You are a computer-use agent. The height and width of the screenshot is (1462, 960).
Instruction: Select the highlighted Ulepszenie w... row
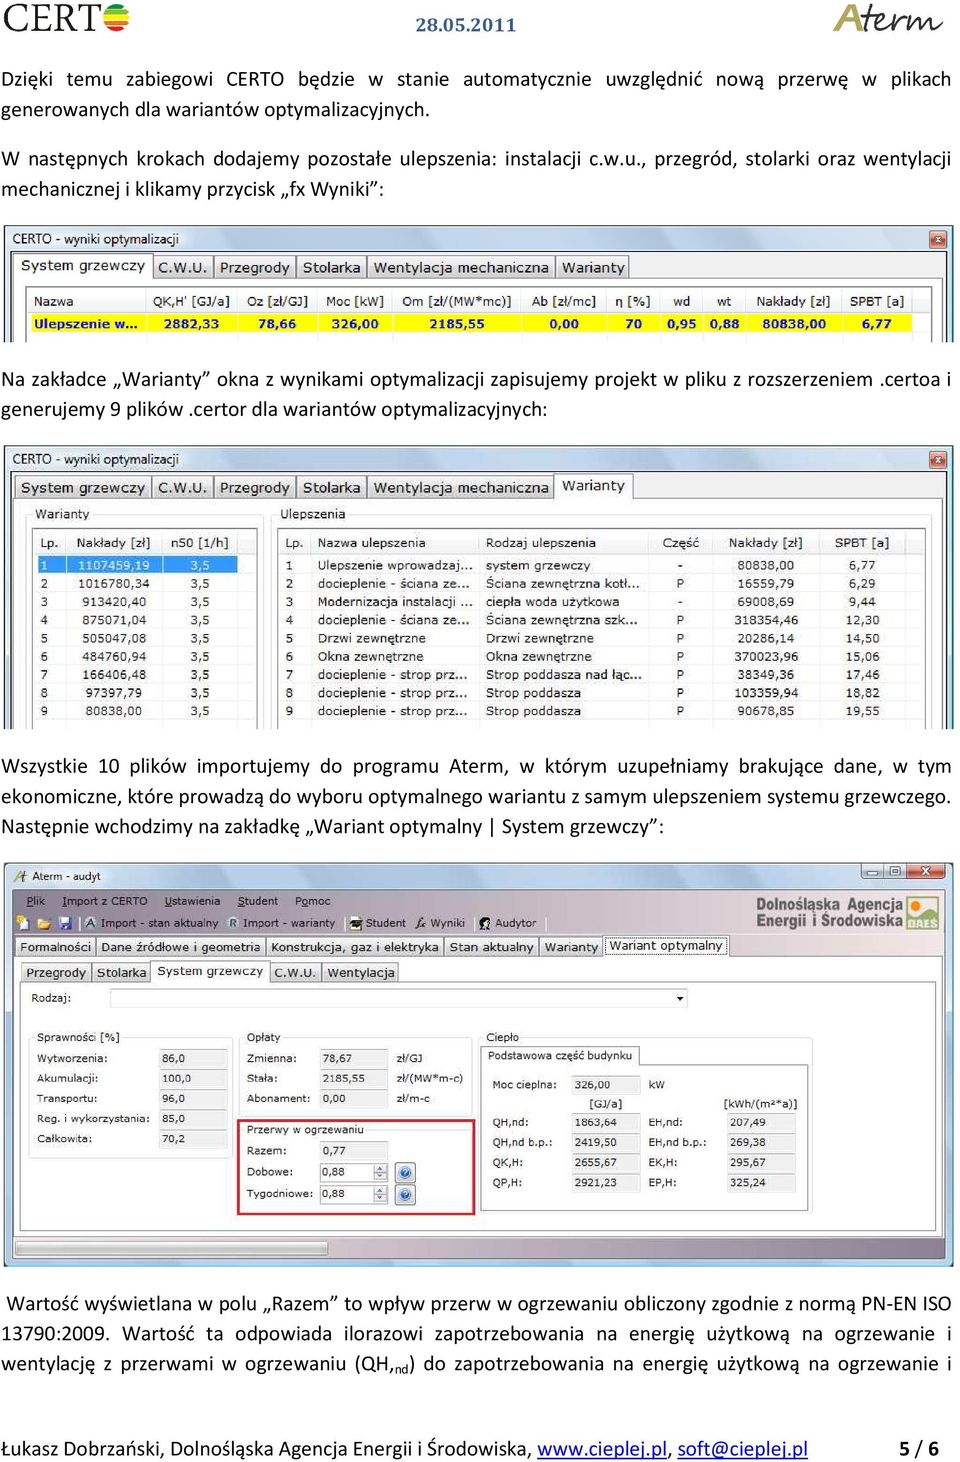click(474, 324)
